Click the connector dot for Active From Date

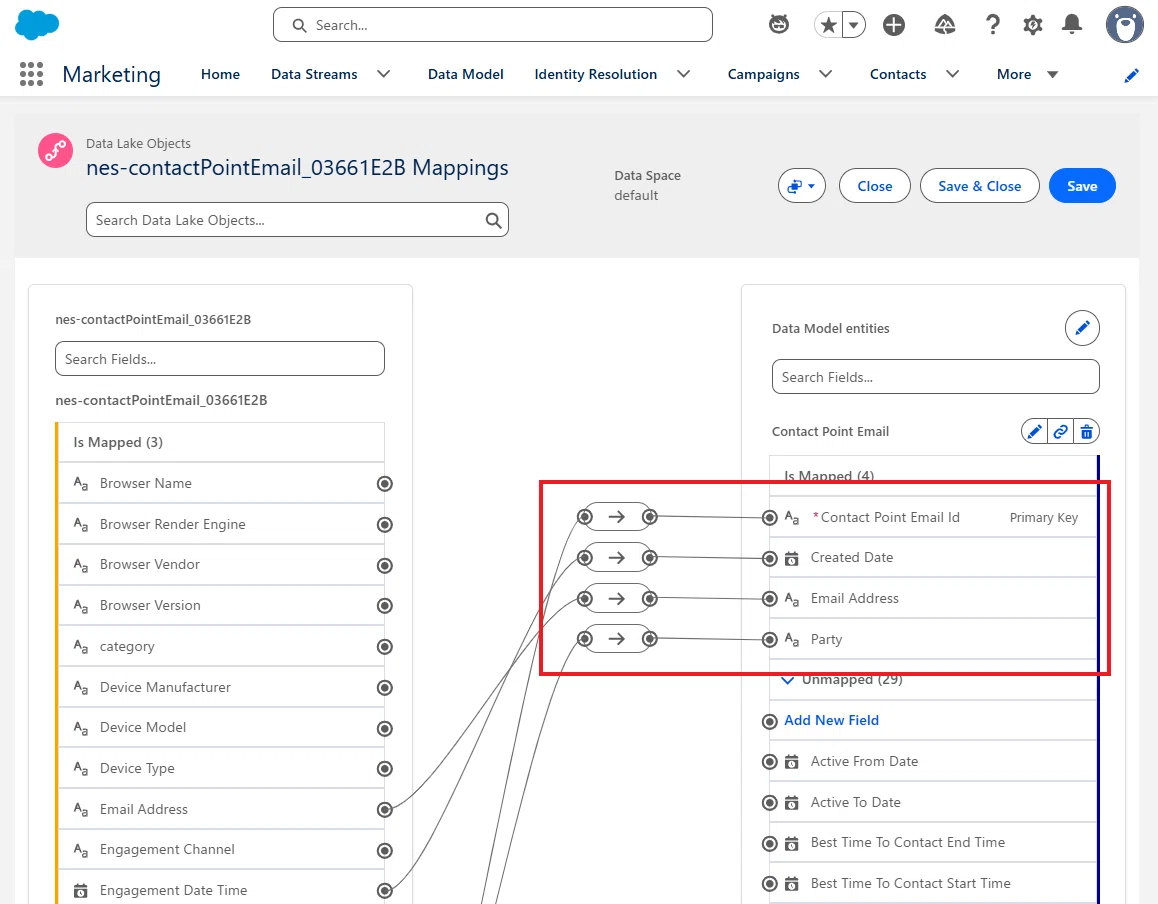(770, 761)
